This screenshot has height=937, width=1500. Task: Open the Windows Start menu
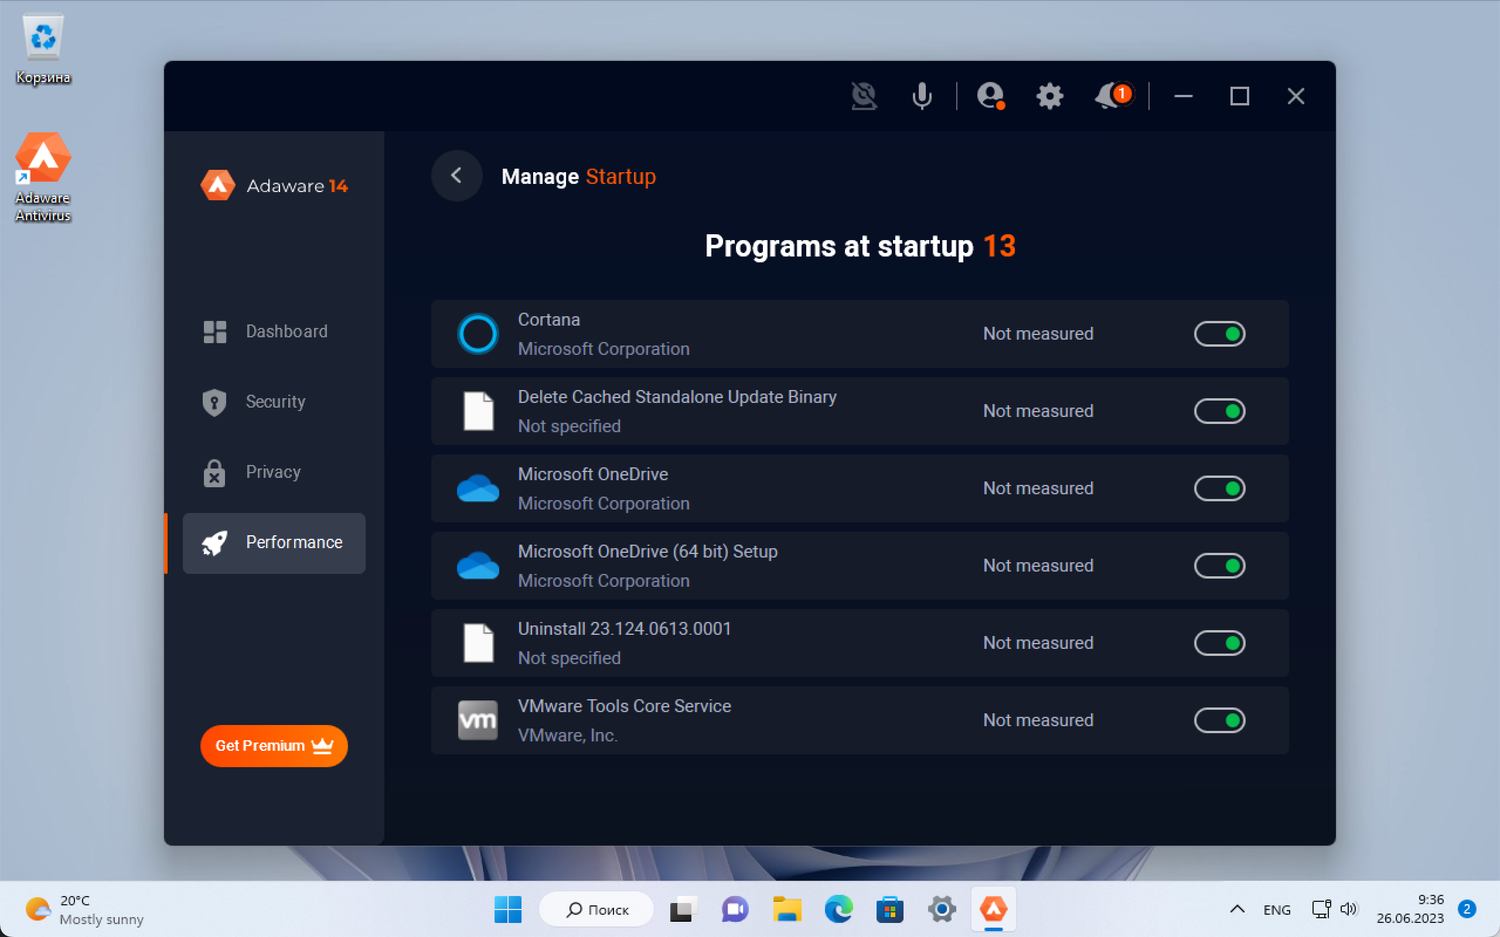pyautogui.click(x=508, y=910)
